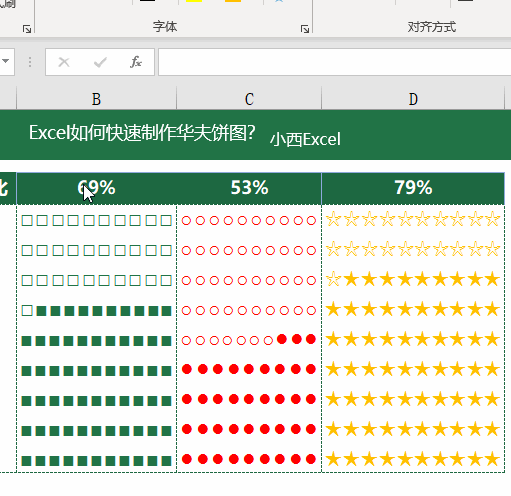
Task: Click the 对齐方式 group label
Action: click(432, 27)
